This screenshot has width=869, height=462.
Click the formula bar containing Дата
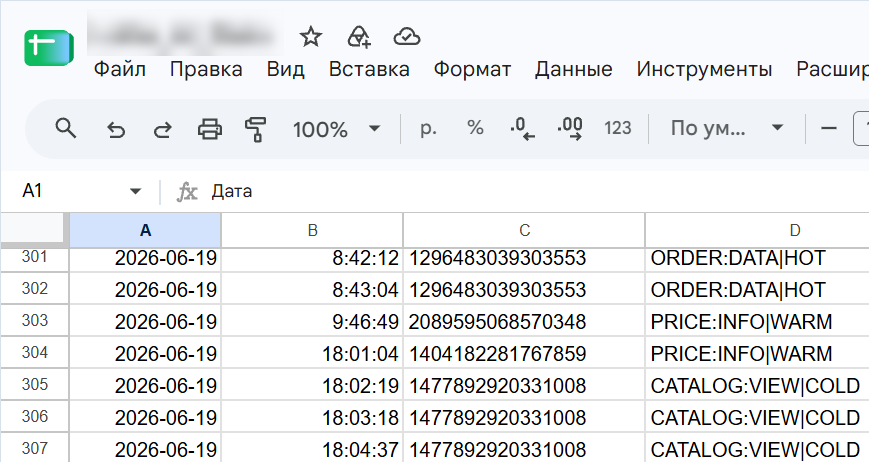[538, 192]
